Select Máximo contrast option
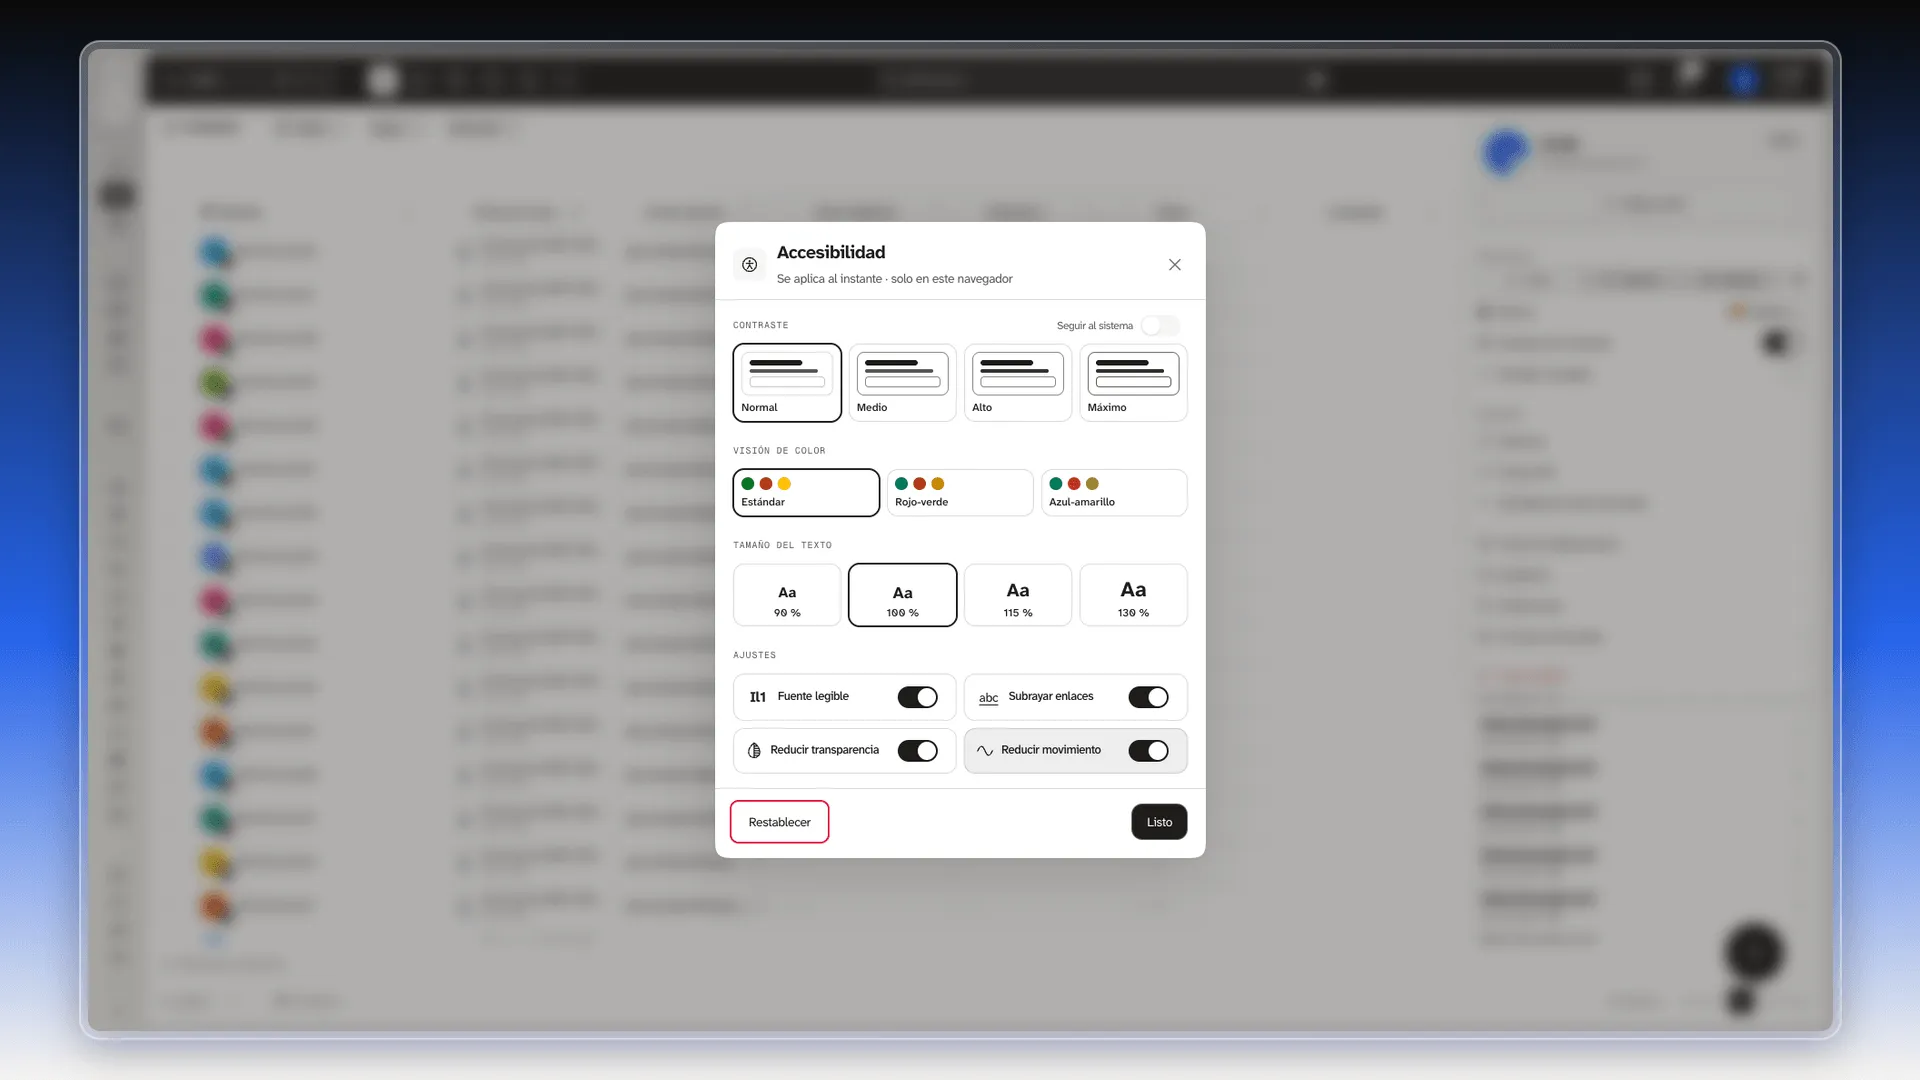The width and height of the screenshot is (1920, 1080). [x=1133, y=383]
